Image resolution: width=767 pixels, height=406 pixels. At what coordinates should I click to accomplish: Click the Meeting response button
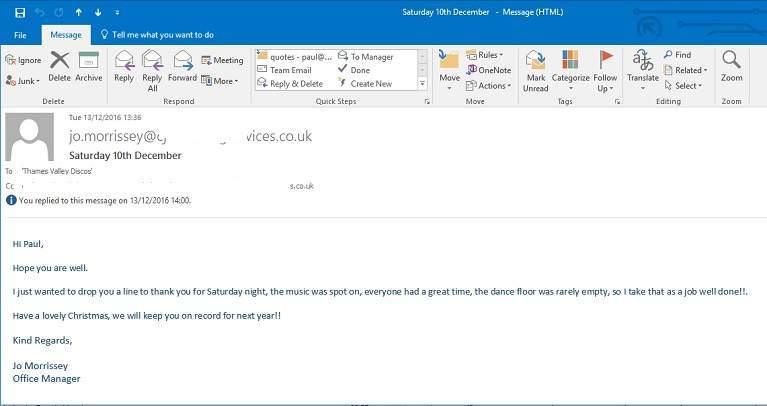pyautogui.click(x=222, y=60)
